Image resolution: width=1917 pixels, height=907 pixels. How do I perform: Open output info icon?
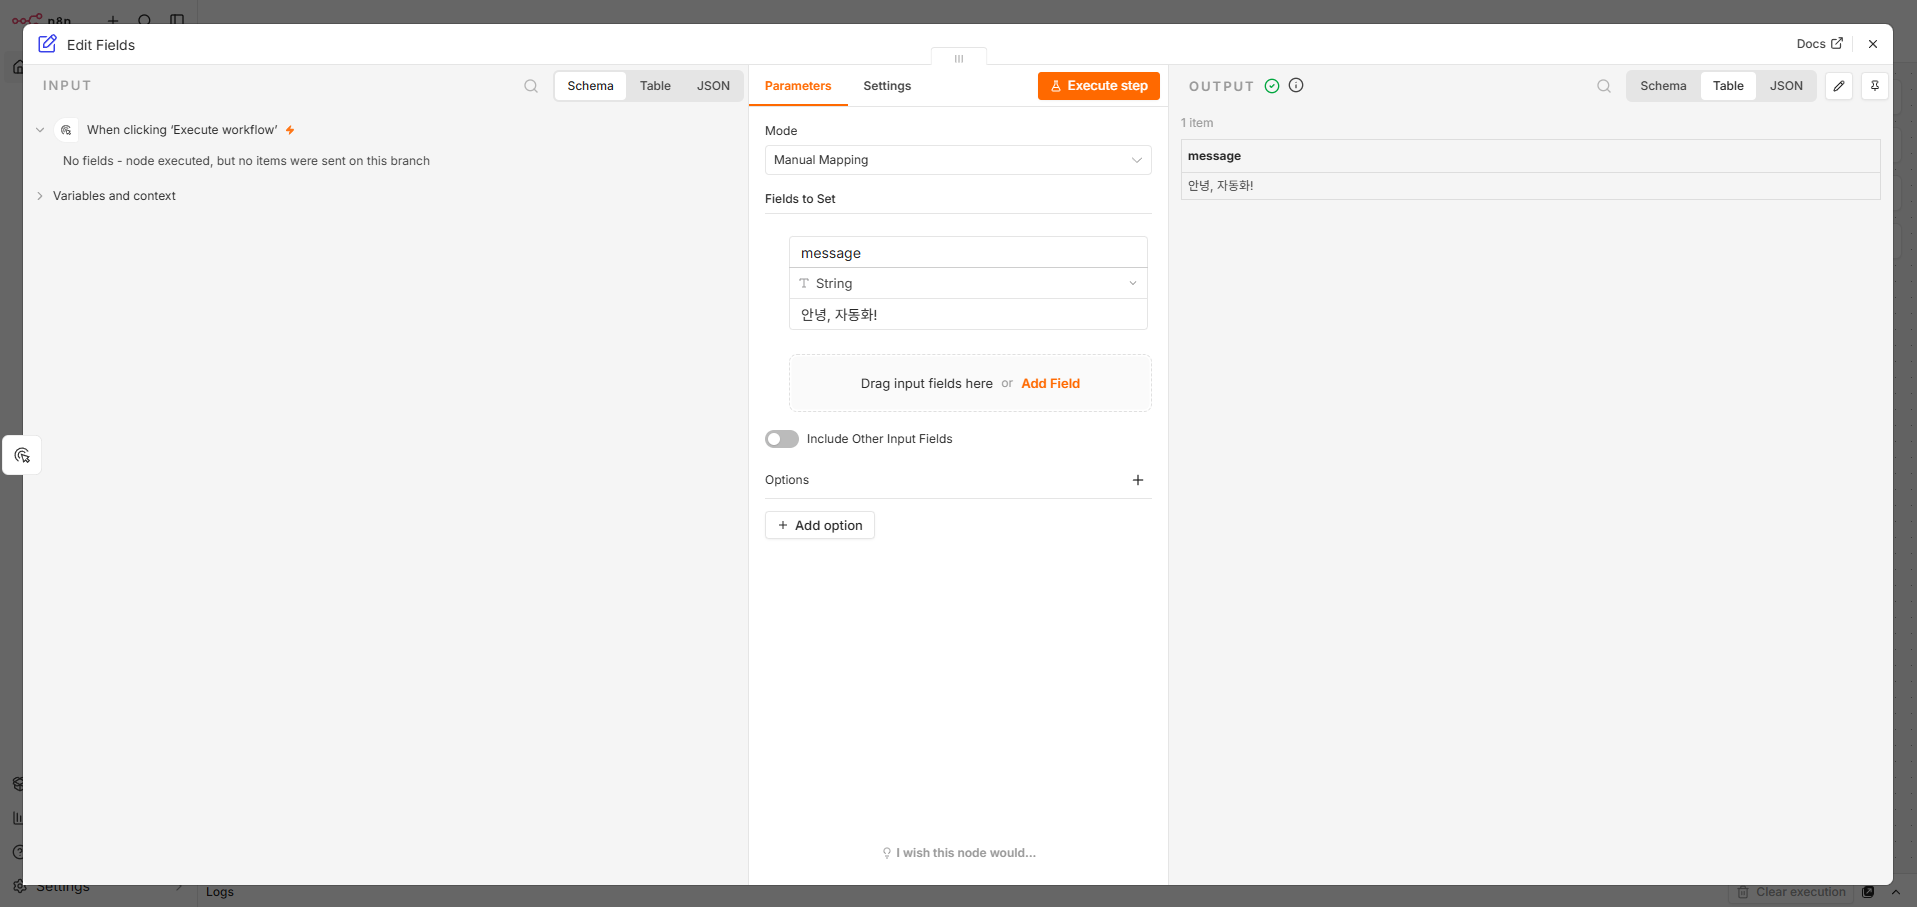point(1296,85)
